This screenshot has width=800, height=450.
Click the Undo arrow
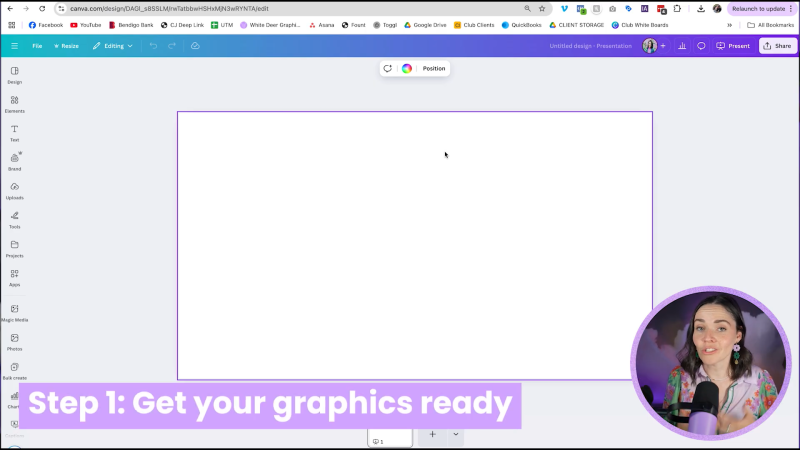point(153,46)
